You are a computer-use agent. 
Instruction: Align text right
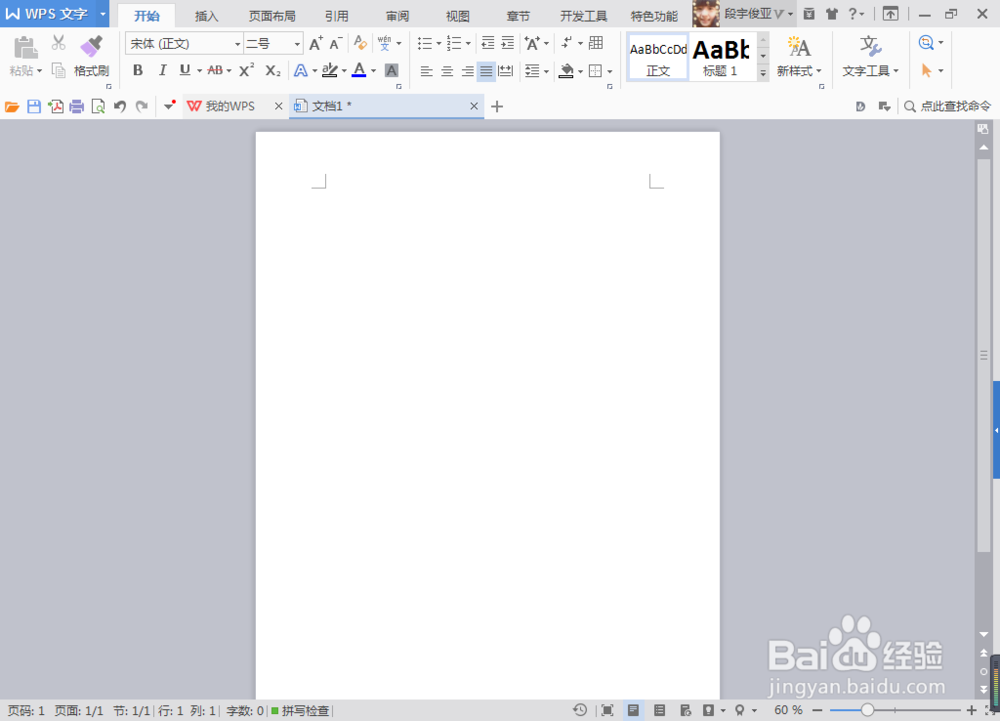pos(467,71)
